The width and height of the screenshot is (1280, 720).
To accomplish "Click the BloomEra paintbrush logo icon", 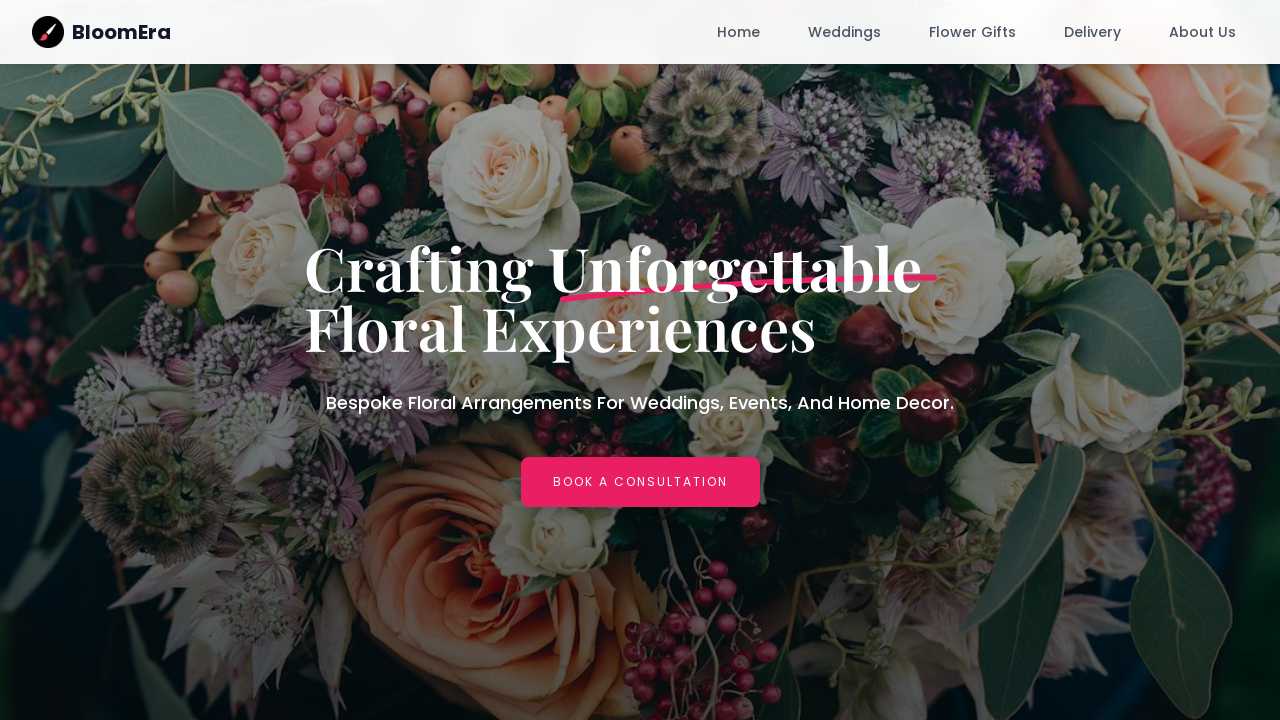I will 48,32.
